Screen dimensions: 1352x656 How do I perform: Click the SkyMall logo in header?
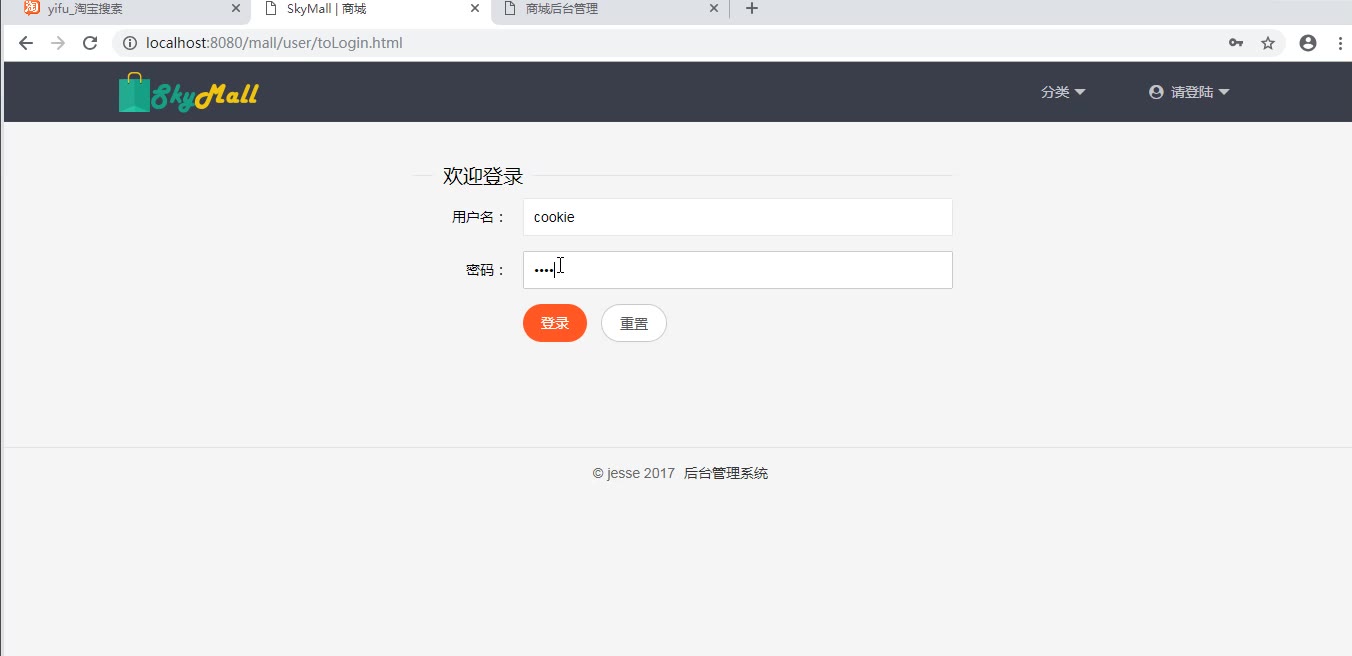pos(189,93)
